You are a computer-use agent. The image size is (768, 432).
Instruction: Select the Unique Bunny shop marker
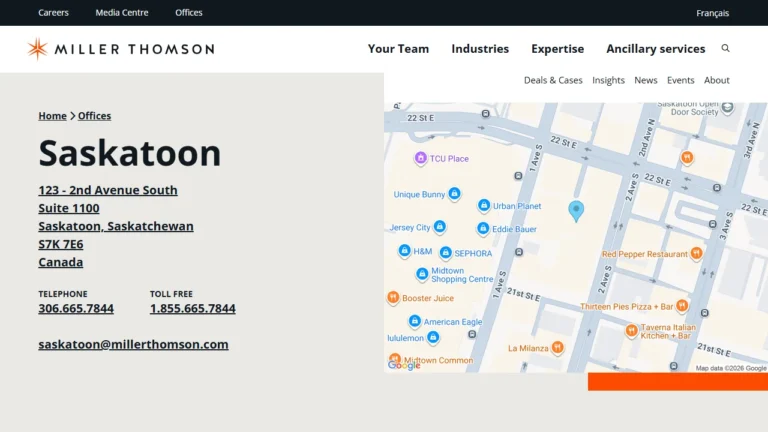(454, 193)
